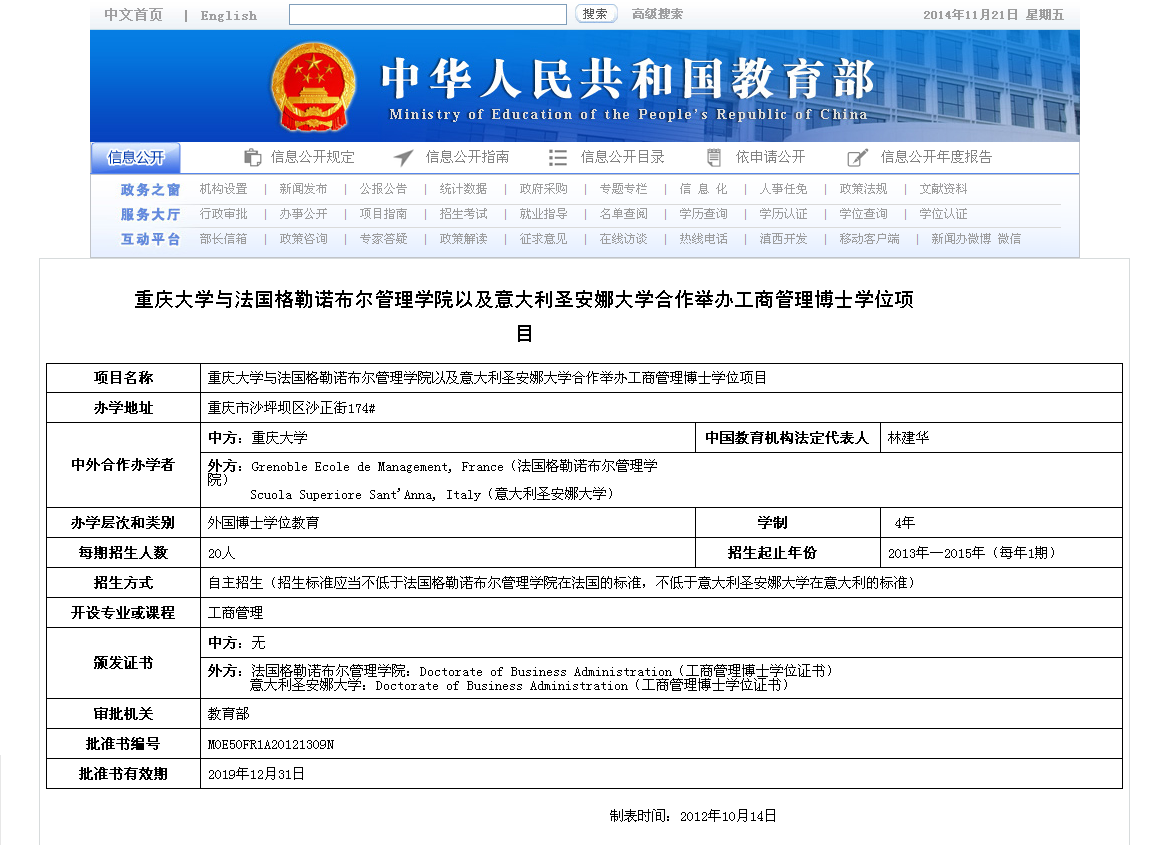Open 文献资料 link
This screenshot has height=845, width=1171.
pyautogui.click(x=943, y=189)
